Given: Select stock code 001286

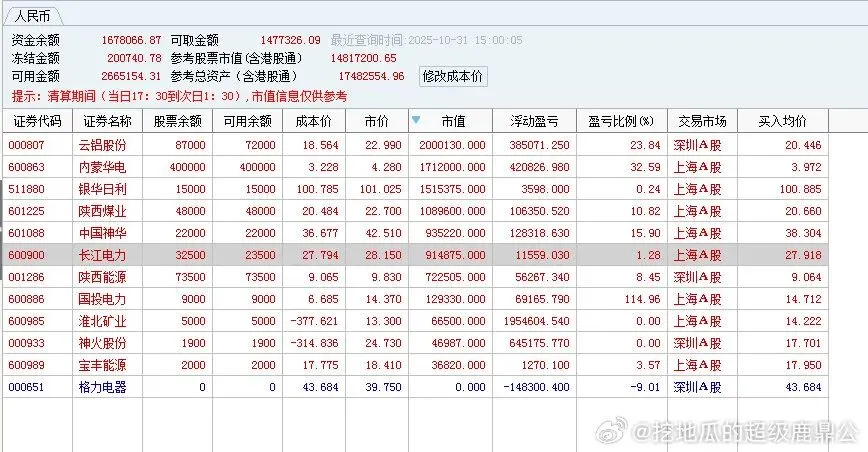Looking at the screenshot, I should click(27, 277).
